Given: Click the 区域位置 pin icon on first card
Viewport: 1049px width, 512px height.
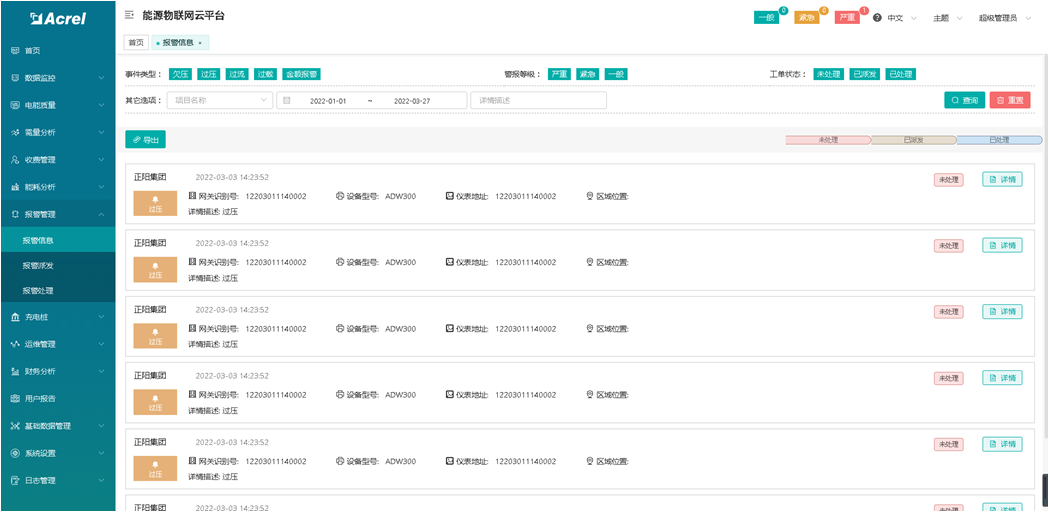Looking at the screenshot, I should point(590,196).
